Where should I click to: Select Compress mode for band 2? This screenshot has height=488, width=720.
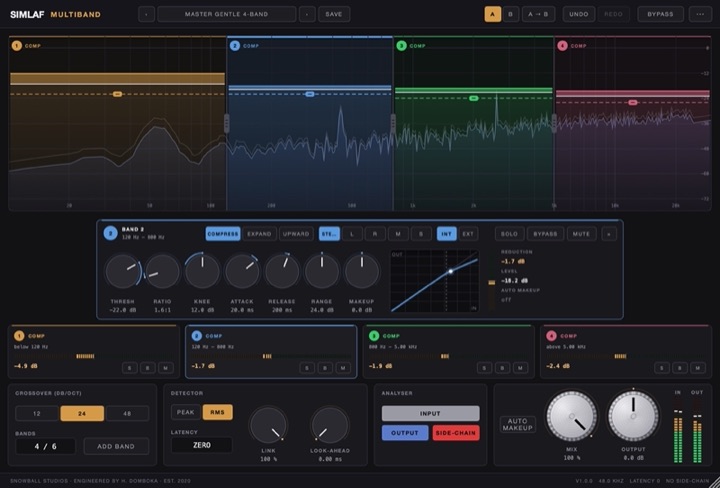click(223, 234)
